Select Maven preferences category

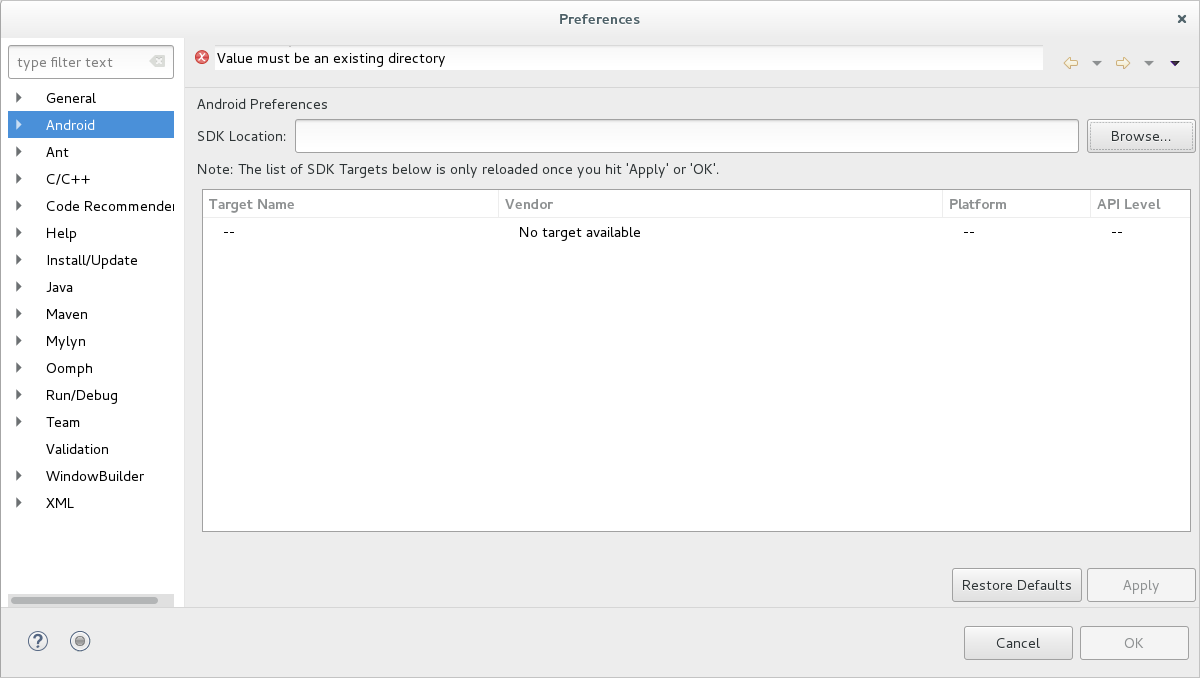pyautogui.click(x=67, y=314)
